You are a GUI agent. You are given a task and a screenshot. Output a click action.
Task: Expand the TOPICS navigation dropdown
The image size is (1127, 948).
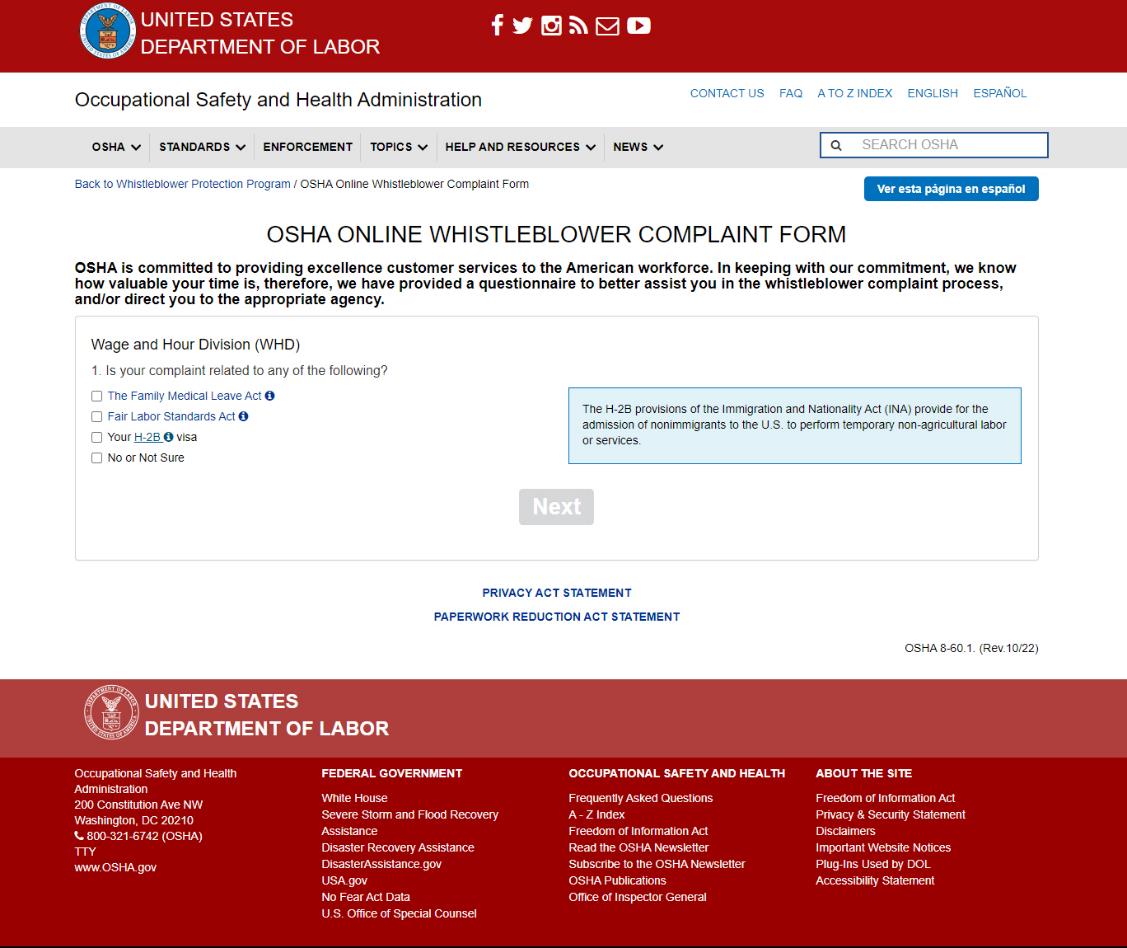pos(399,147)
